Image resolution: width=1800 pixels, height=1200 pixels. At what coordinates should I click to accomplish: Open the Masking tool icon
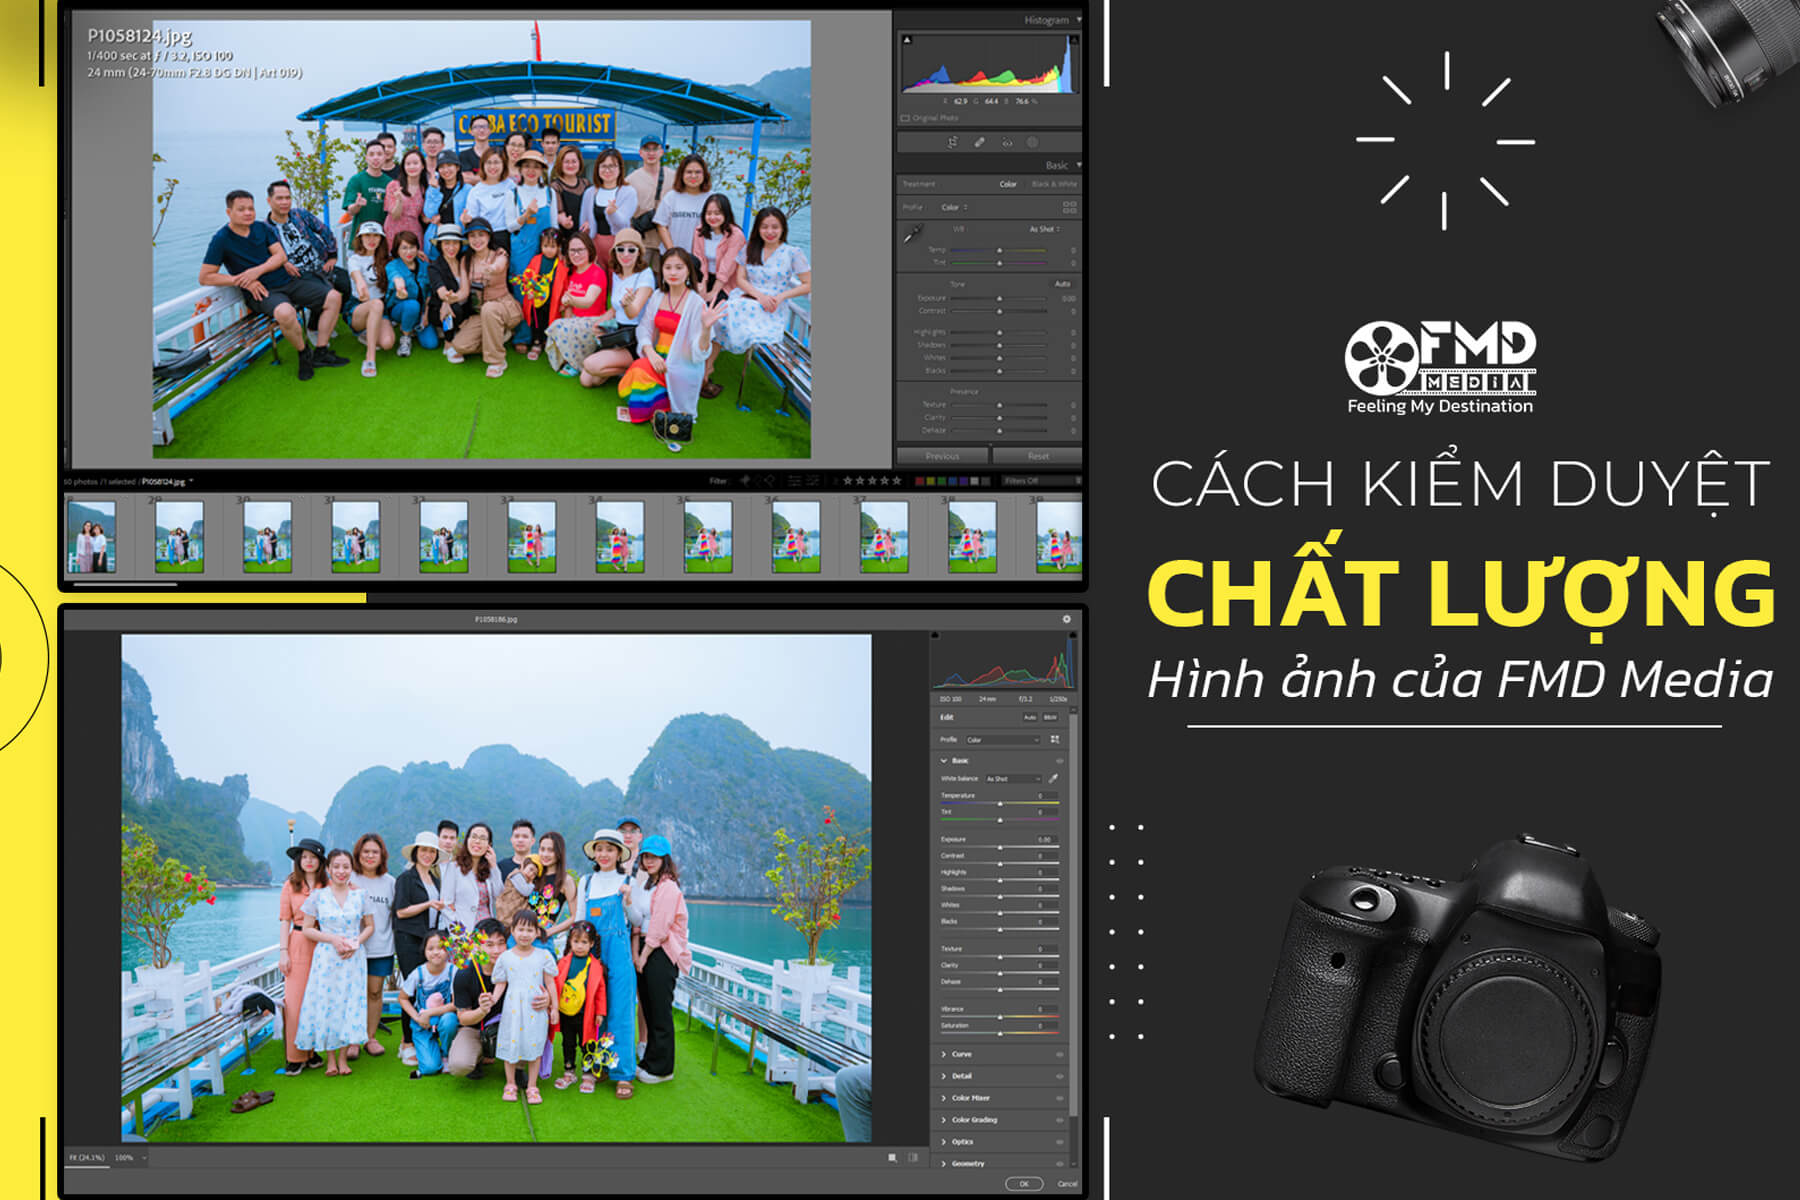tap(1031, 143)
